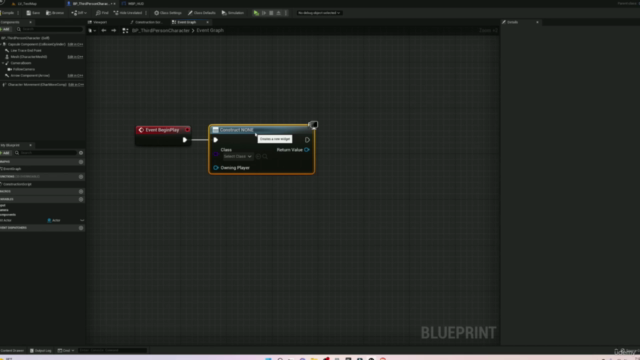Screen dimensions: 640x360
Task: Open Class Defaults pencil button
Action: 202,13
